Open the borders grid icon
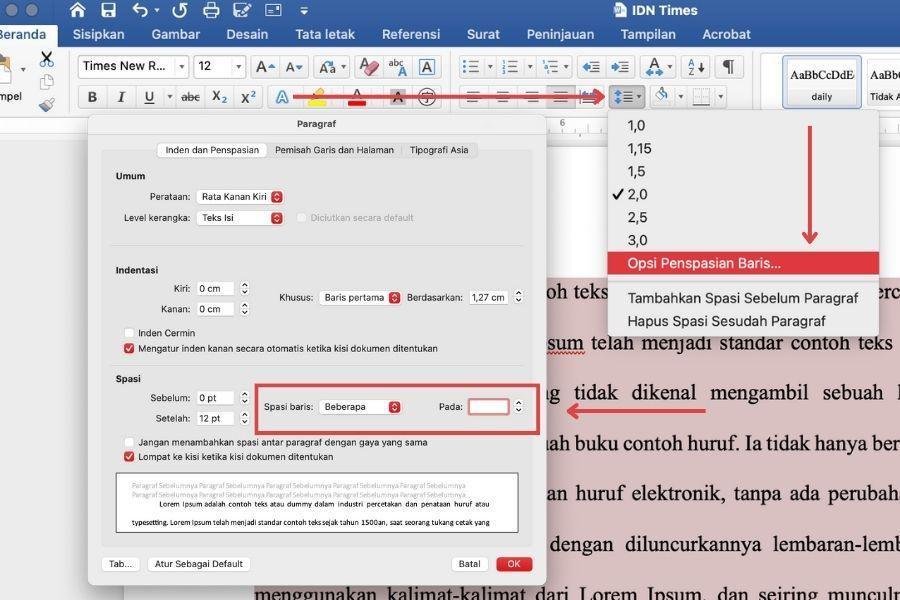 tap(701, 97)
